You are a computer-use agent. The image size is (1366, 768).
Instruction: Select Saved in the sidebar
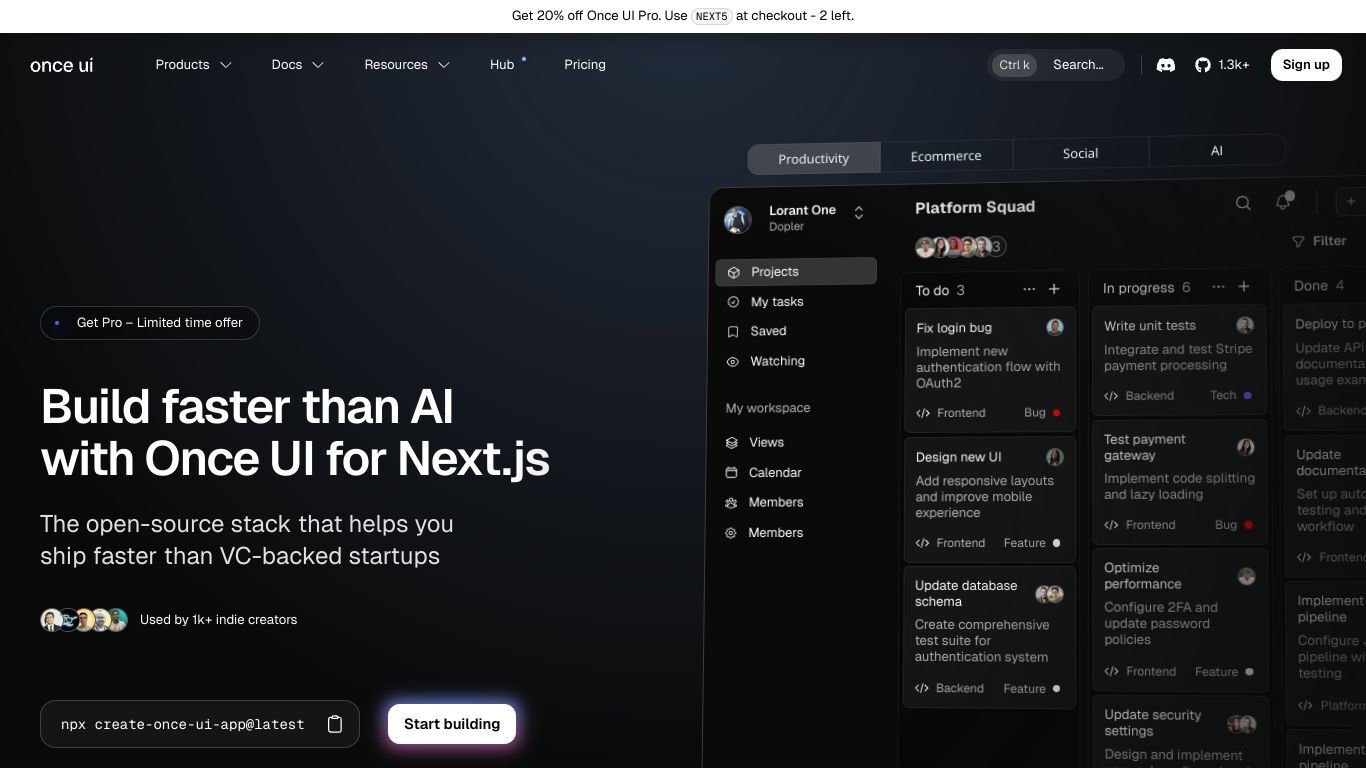tap(769, 331)
